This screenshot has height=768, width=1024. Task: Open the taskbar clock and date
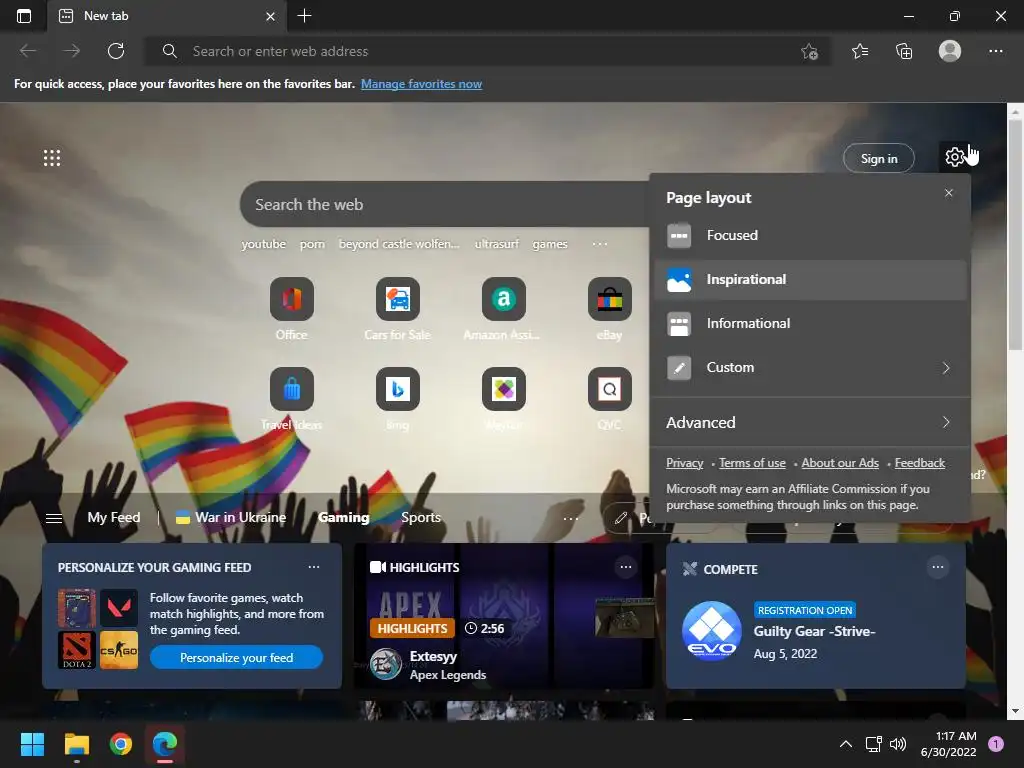pyautogui.click(x=948, y=744)
